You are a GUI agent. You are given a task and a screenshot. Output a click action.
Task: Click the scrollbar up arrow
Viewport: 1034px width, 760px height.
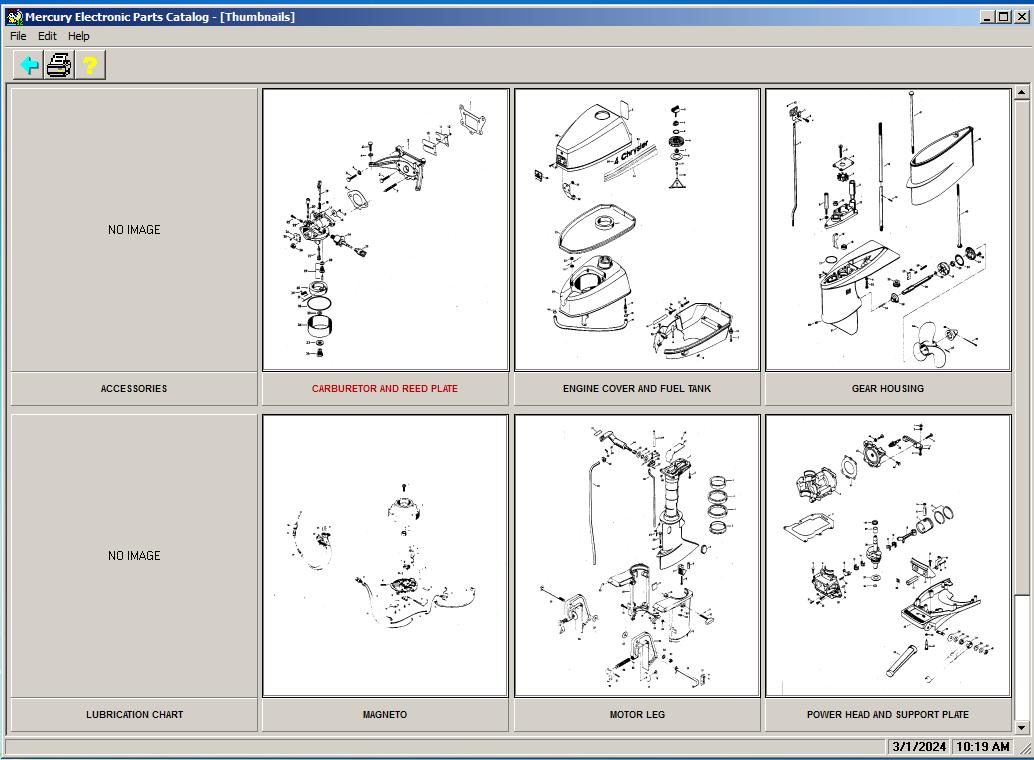point(1021,92)
